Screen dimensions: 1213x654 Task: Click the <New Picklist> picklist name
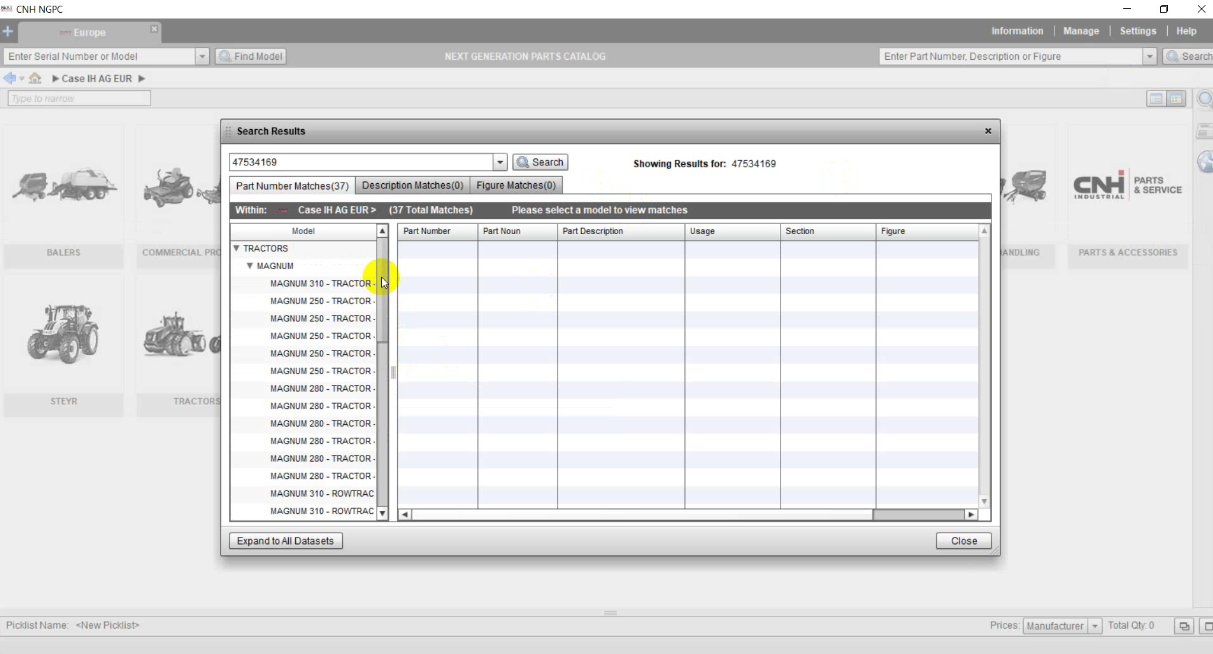[107, 626]
